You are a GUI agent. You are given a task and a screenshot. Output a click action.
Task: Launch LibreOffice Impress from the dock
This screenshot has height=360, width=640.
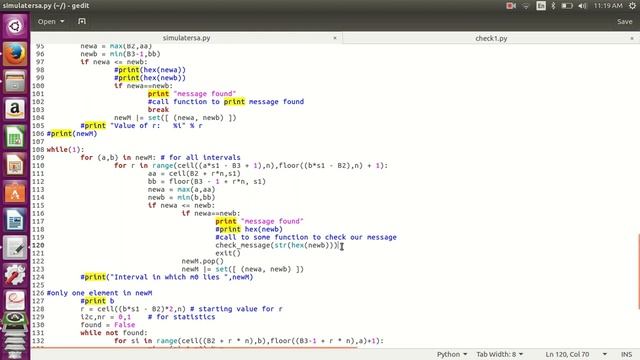15,164
